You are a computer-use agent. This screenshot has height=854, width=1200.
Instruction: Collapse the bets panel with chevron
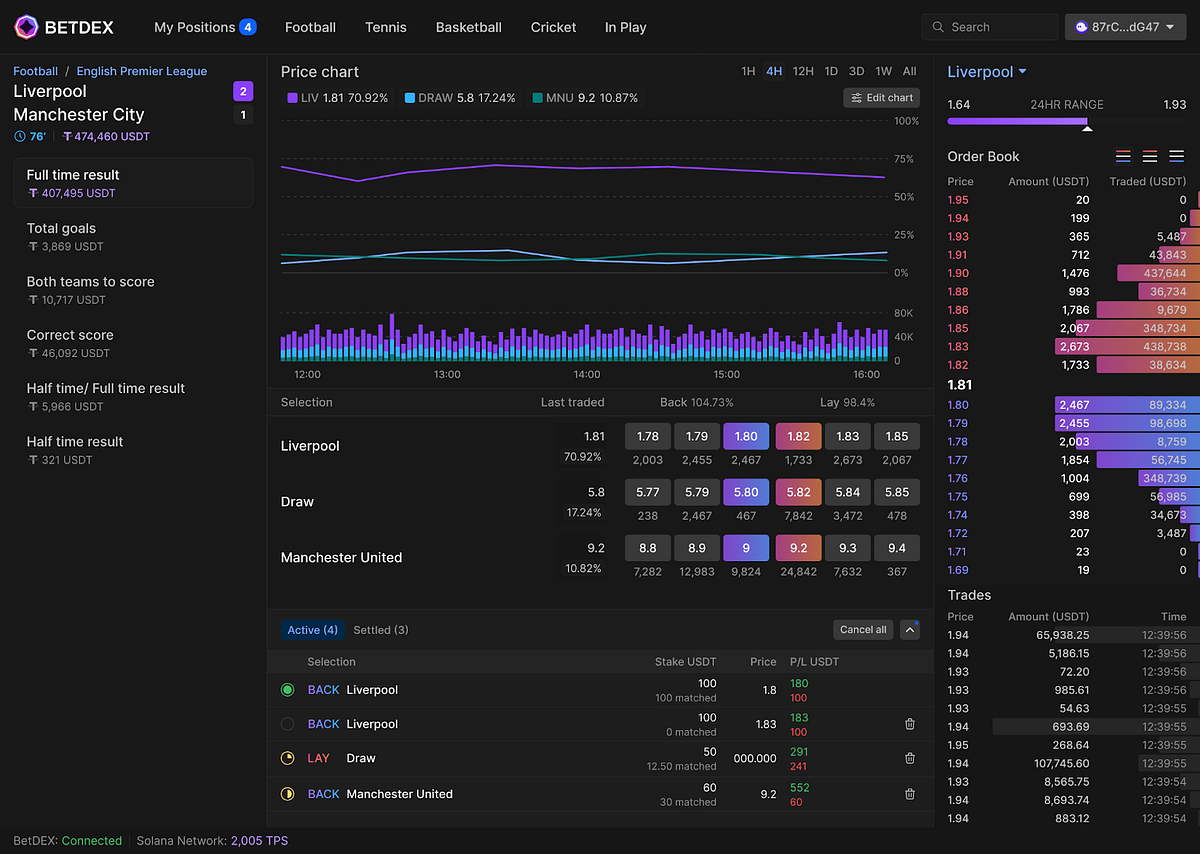(910, 630)
